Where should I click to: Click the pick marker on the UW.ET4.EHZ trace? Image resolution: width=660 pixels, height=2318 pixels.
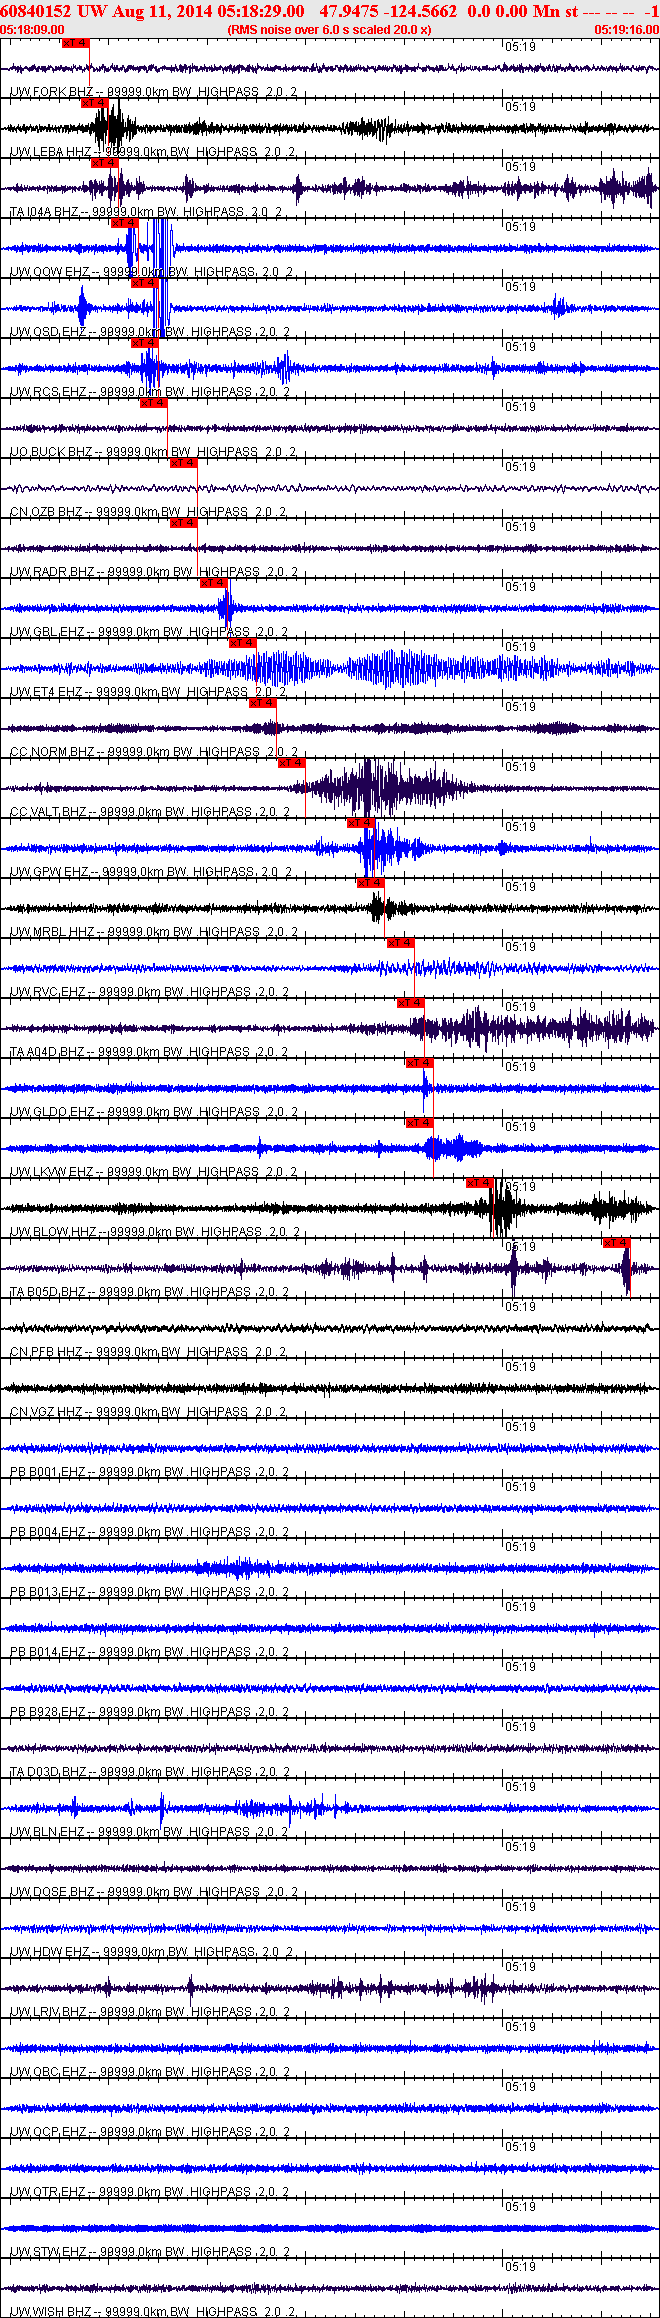(x=243, y=643)
